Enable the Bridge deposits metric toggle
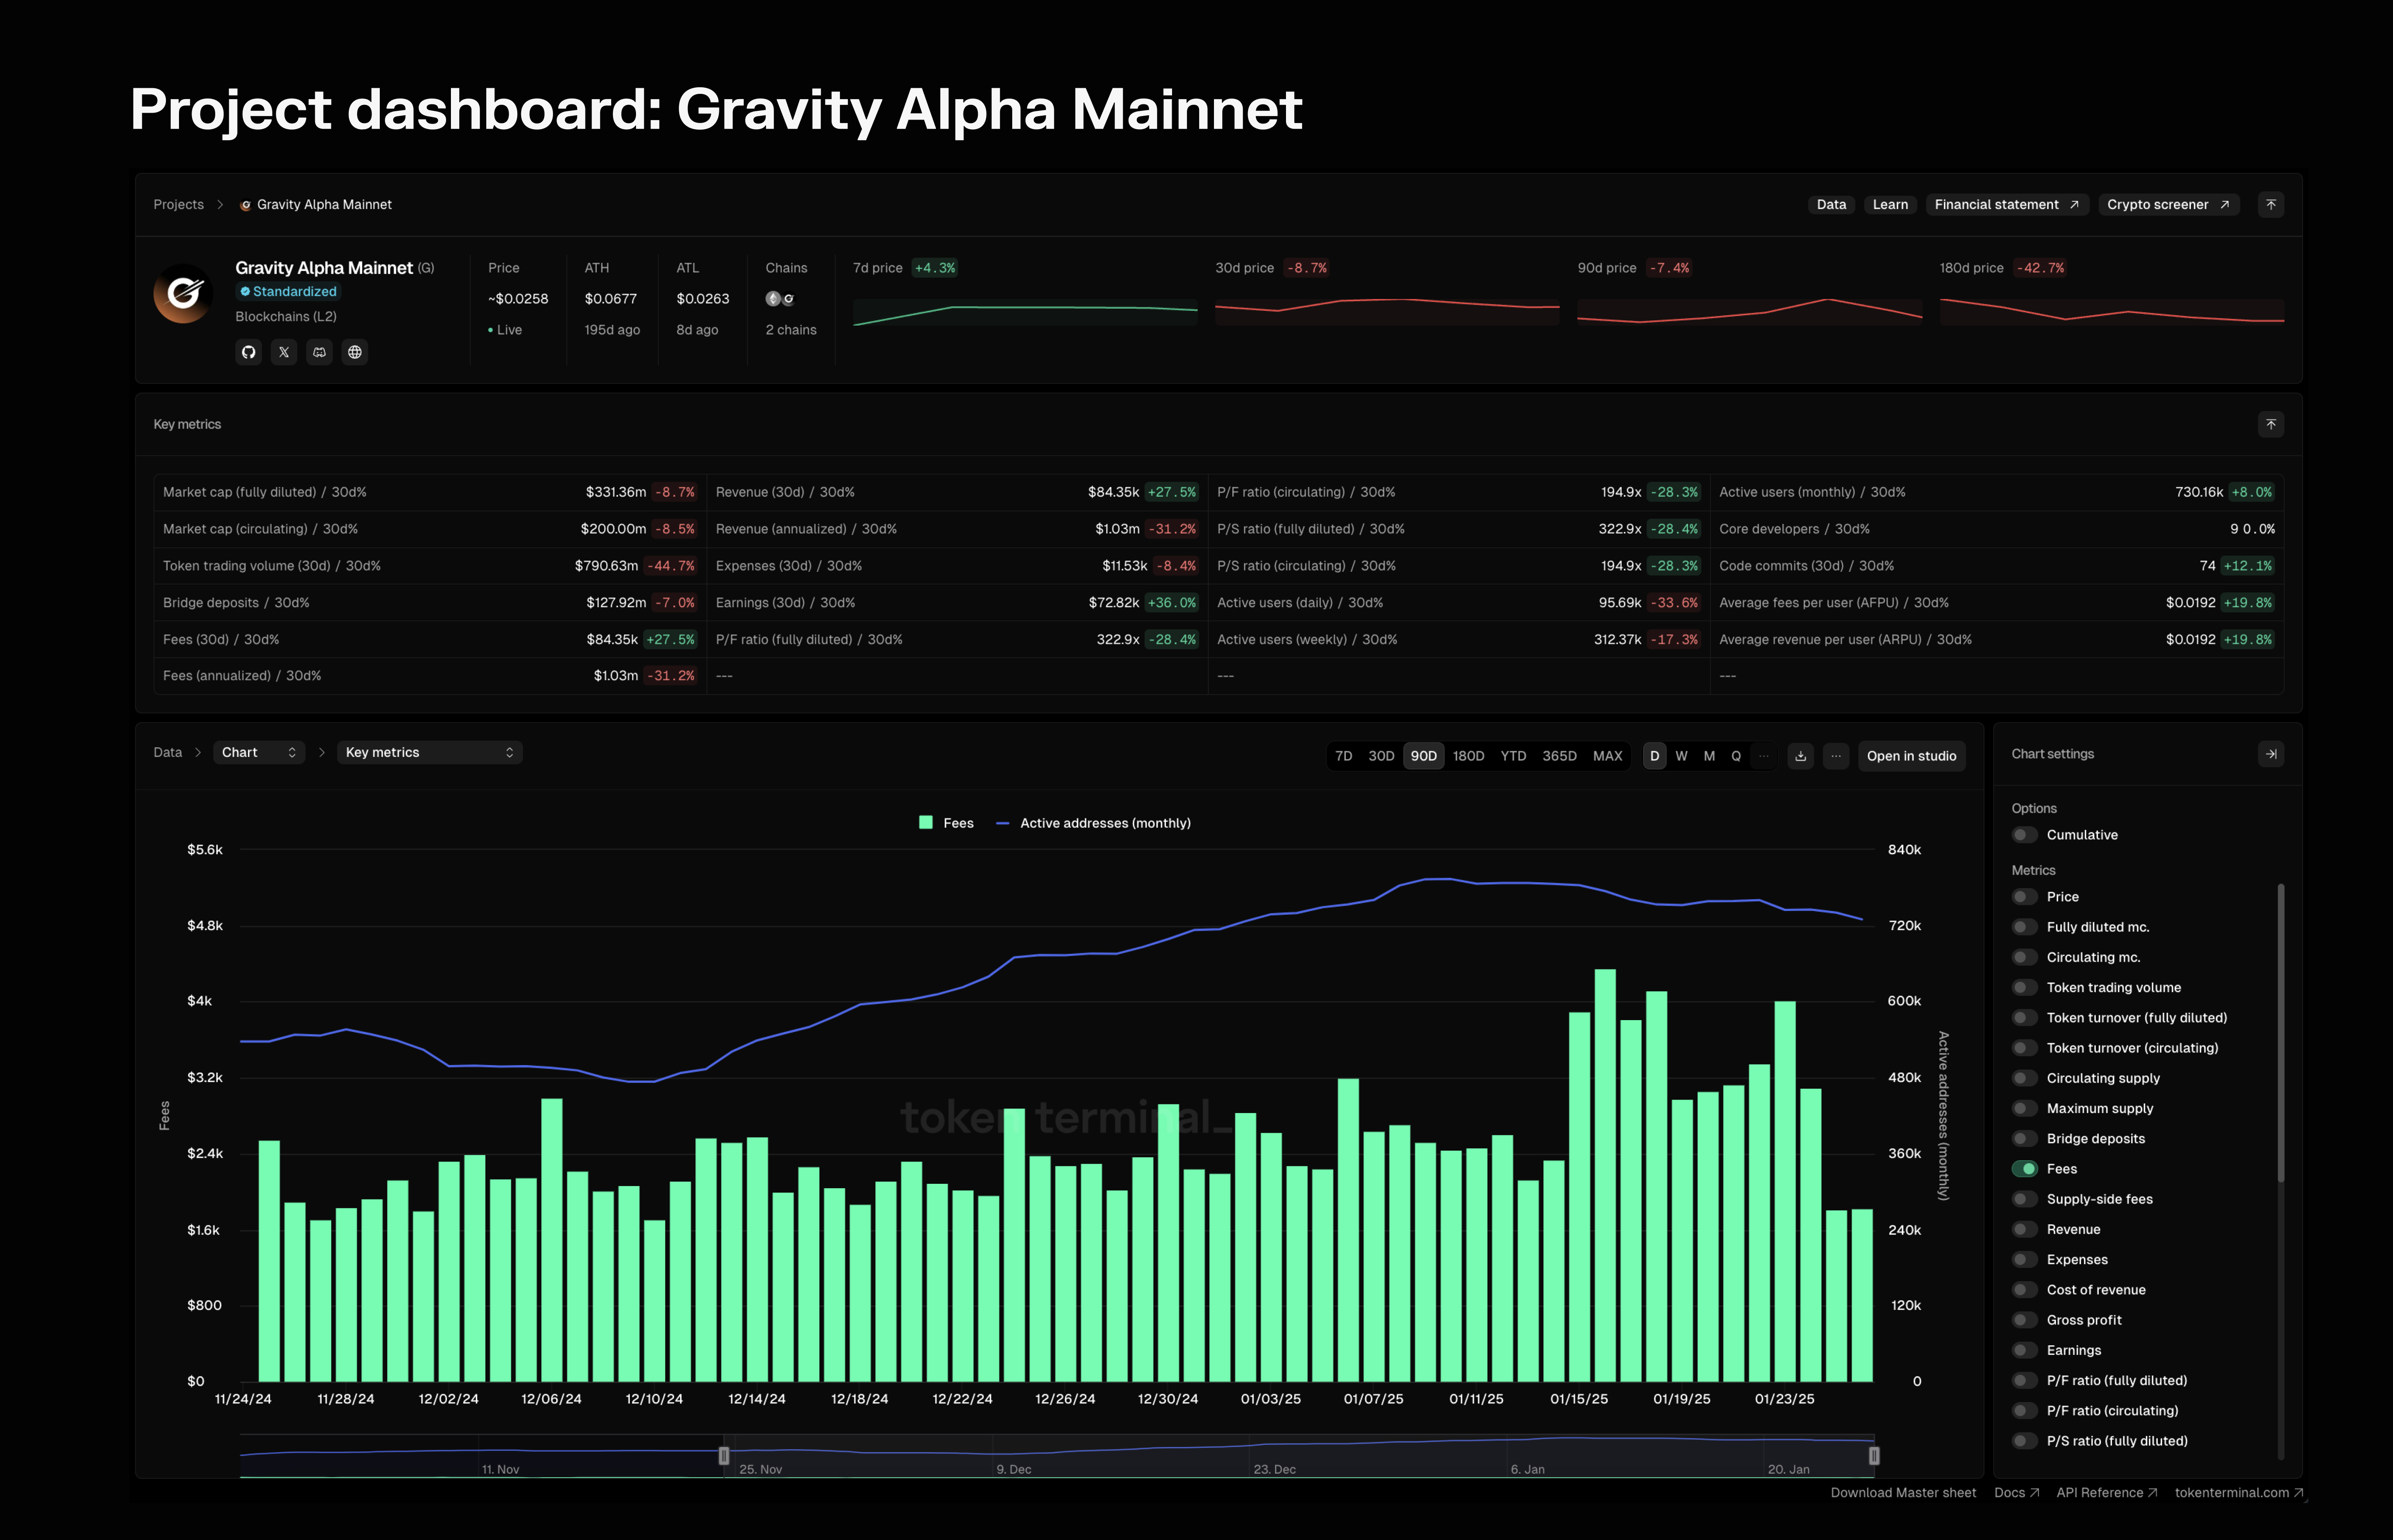This screenshot has height=1540, width=2393. pyautogui.click(x=2024, y=1139)
